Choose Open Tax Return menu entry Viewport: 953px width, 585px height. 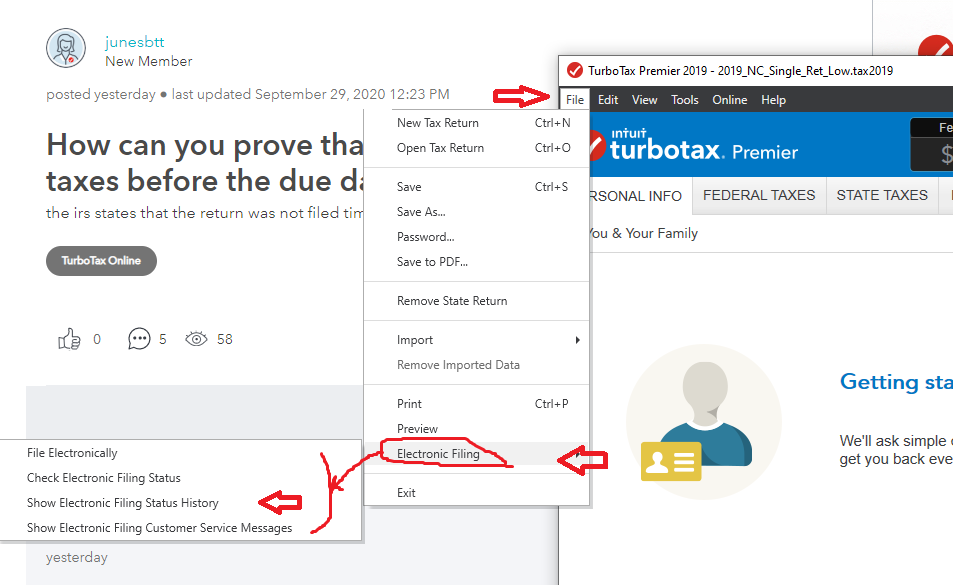[476, 148]
